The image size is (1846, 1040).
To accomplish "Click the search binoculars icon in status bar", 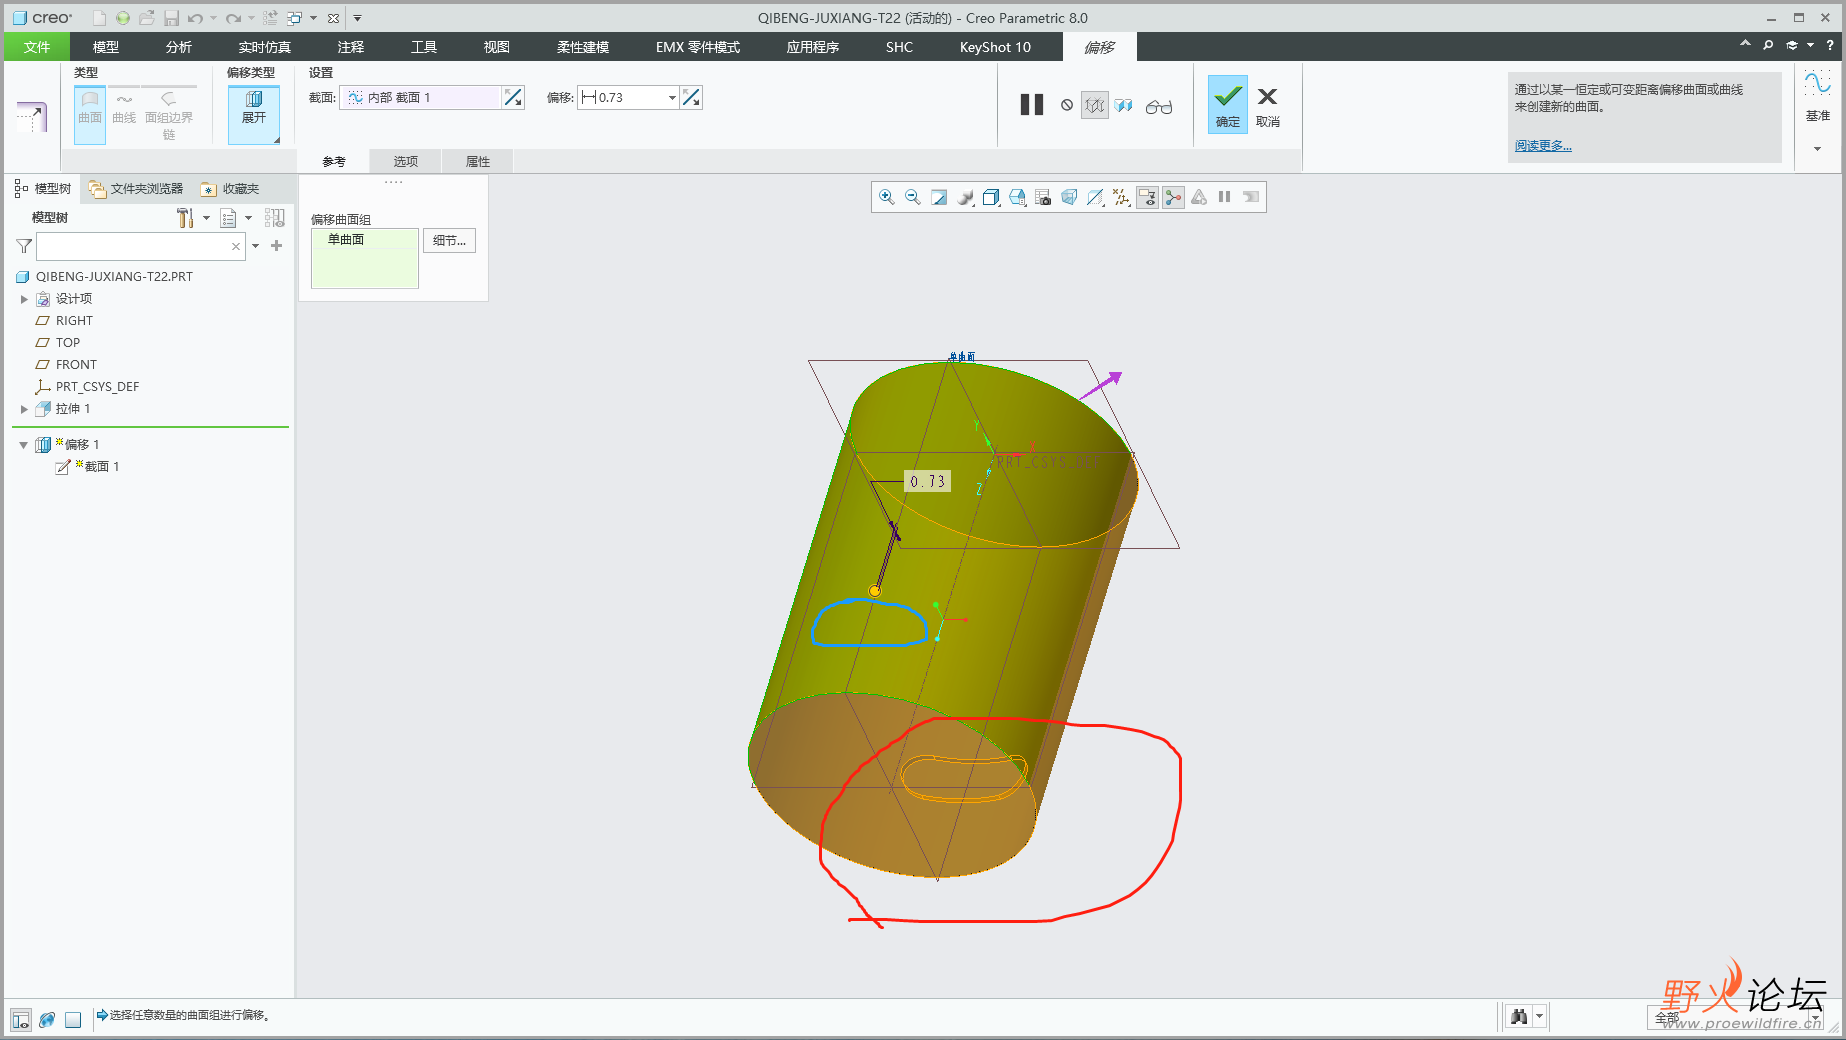I will [x=1519, y=1017].
